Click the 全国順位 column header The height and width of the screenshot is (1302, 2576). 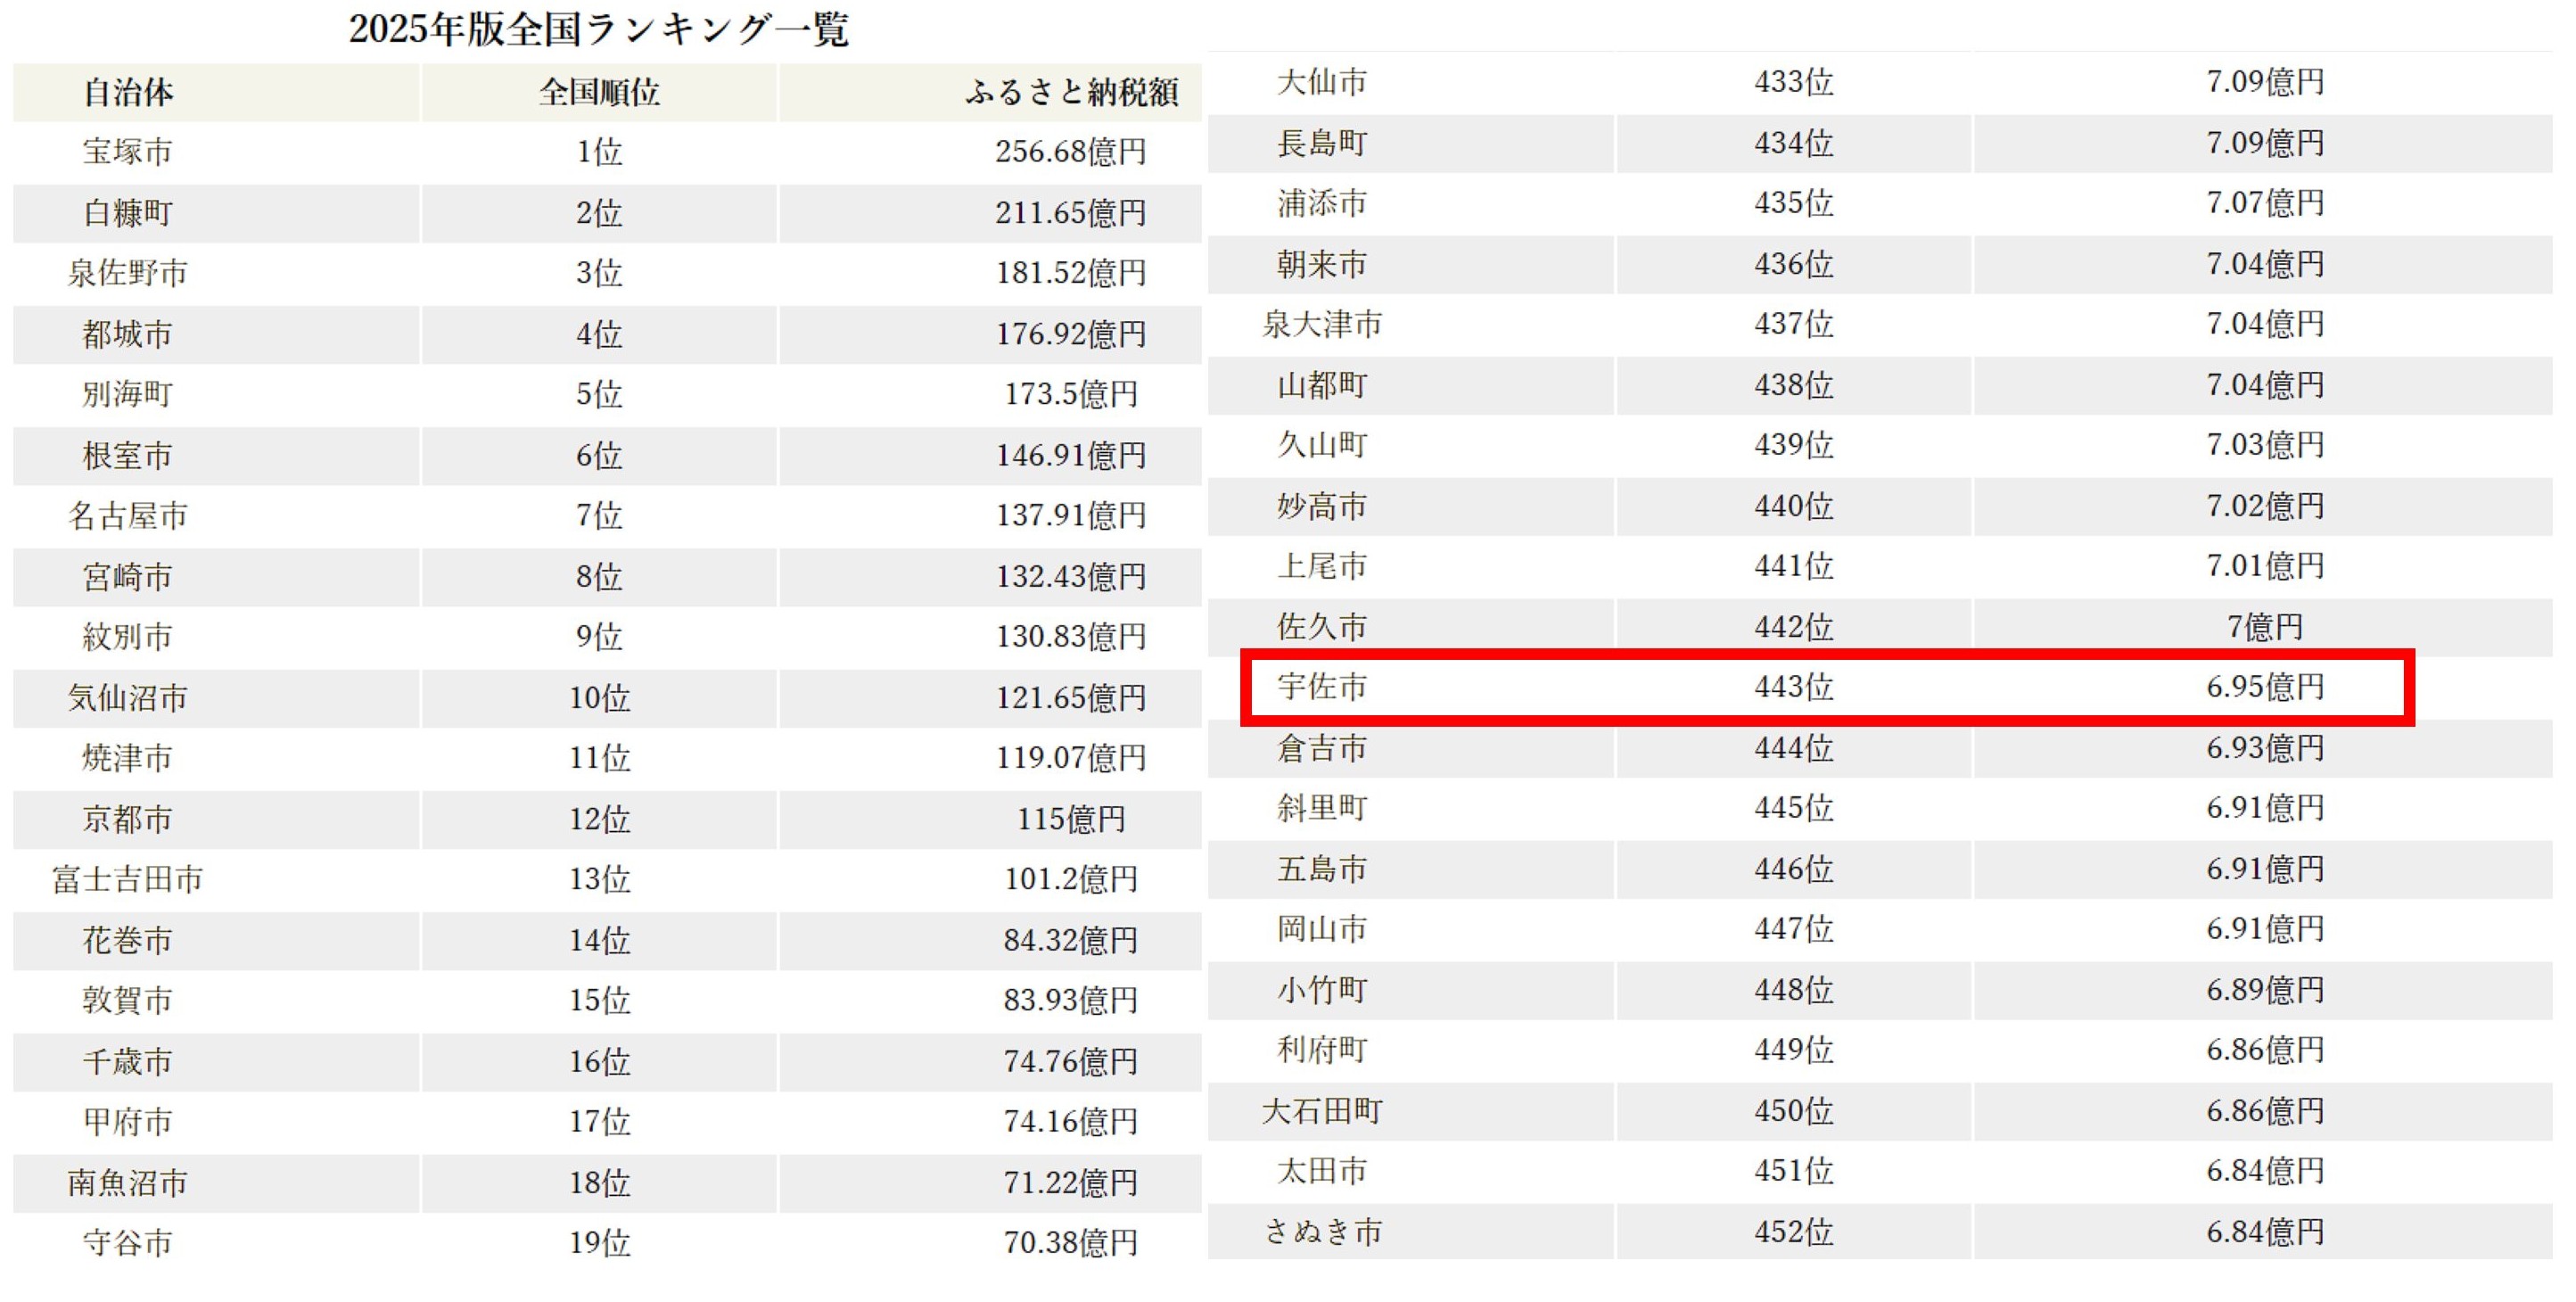tap(599, 93)
